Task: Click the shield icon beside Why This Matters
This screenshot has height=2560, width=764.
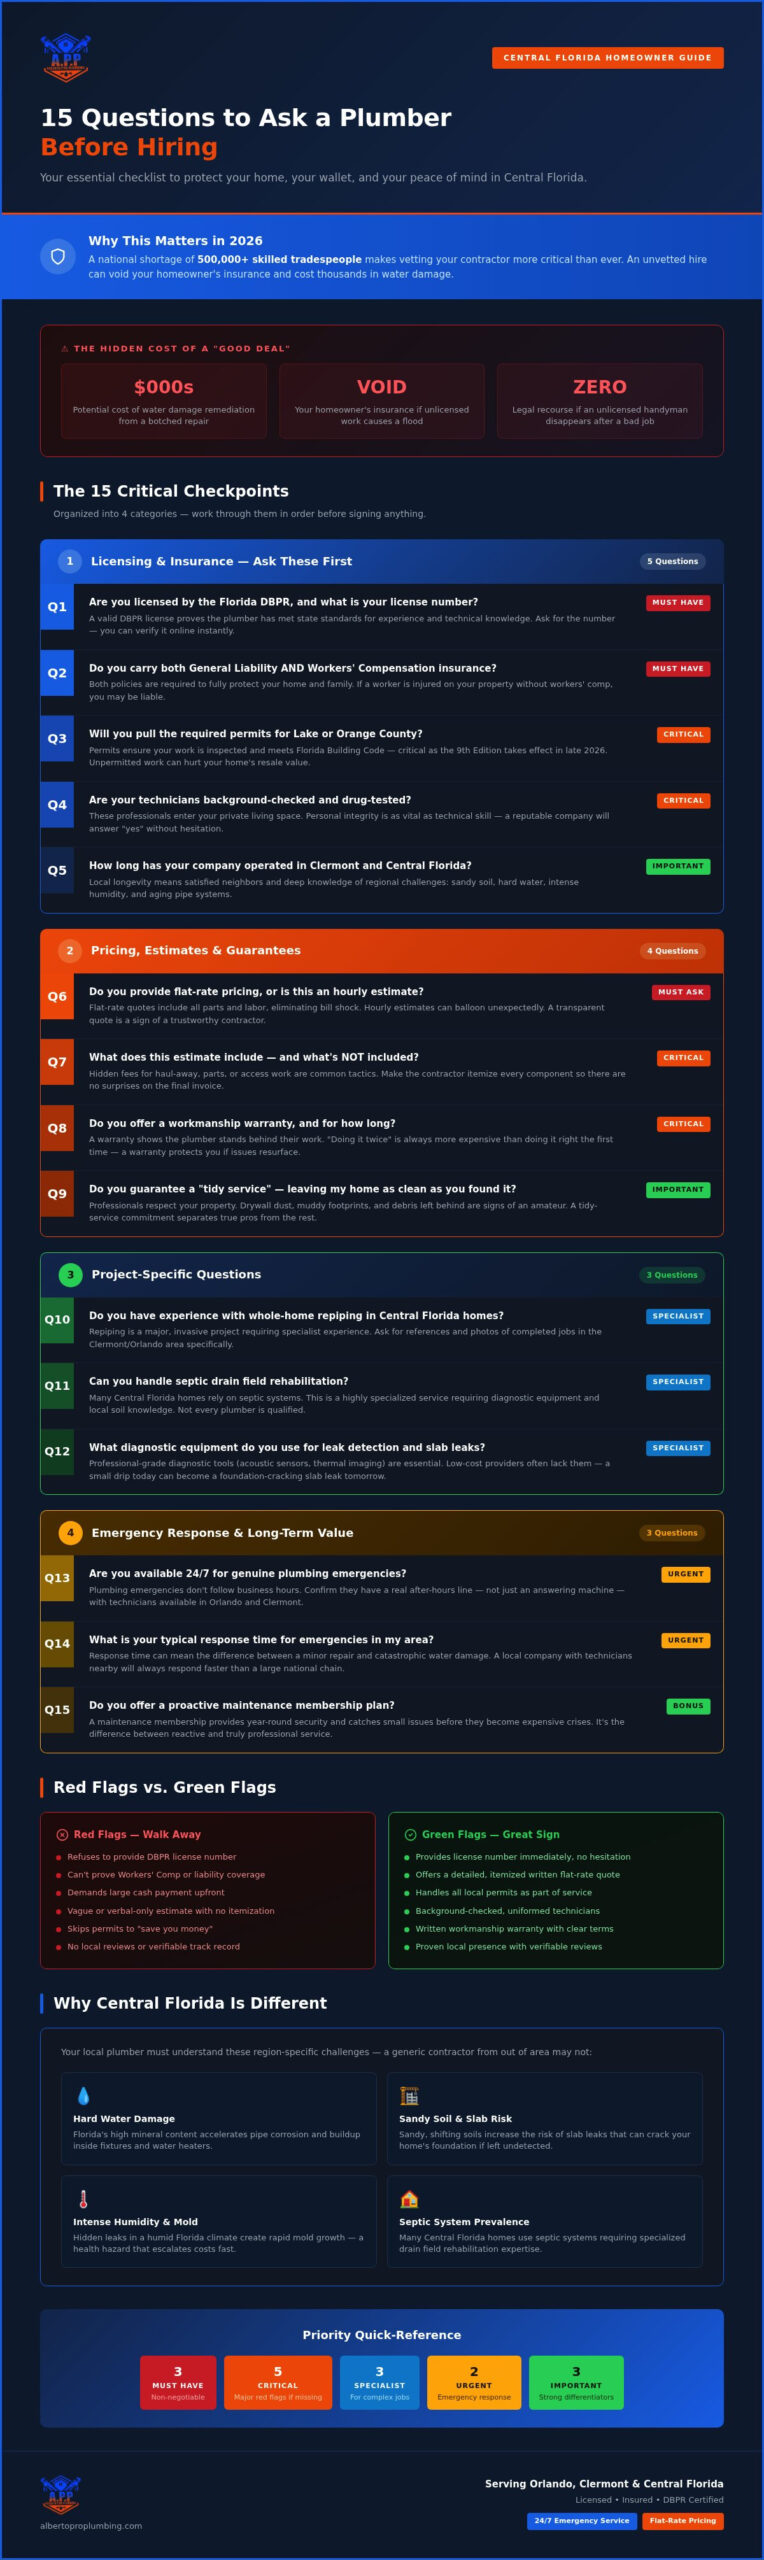Action: tap(58, 256)
